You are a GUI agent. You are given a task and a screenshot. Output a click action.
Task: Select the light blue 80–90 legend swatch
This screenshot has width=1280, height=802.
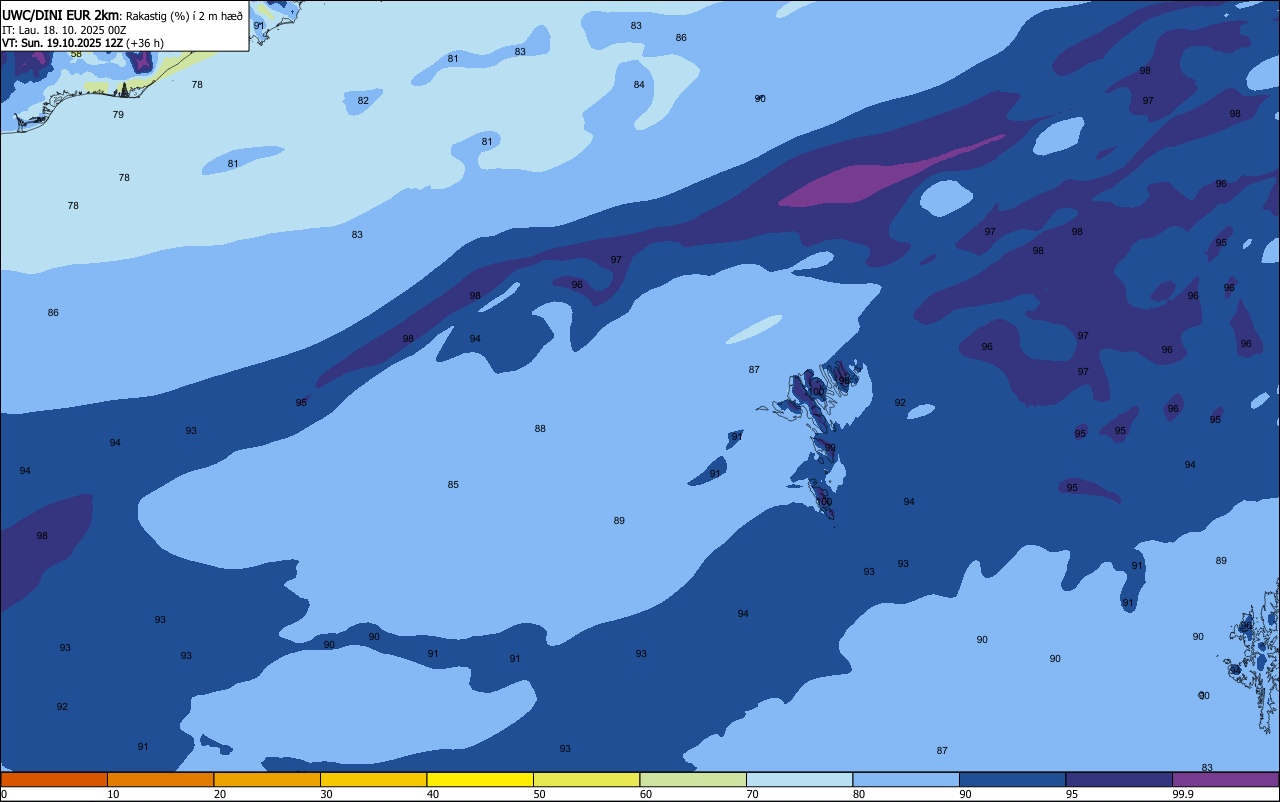906,779
